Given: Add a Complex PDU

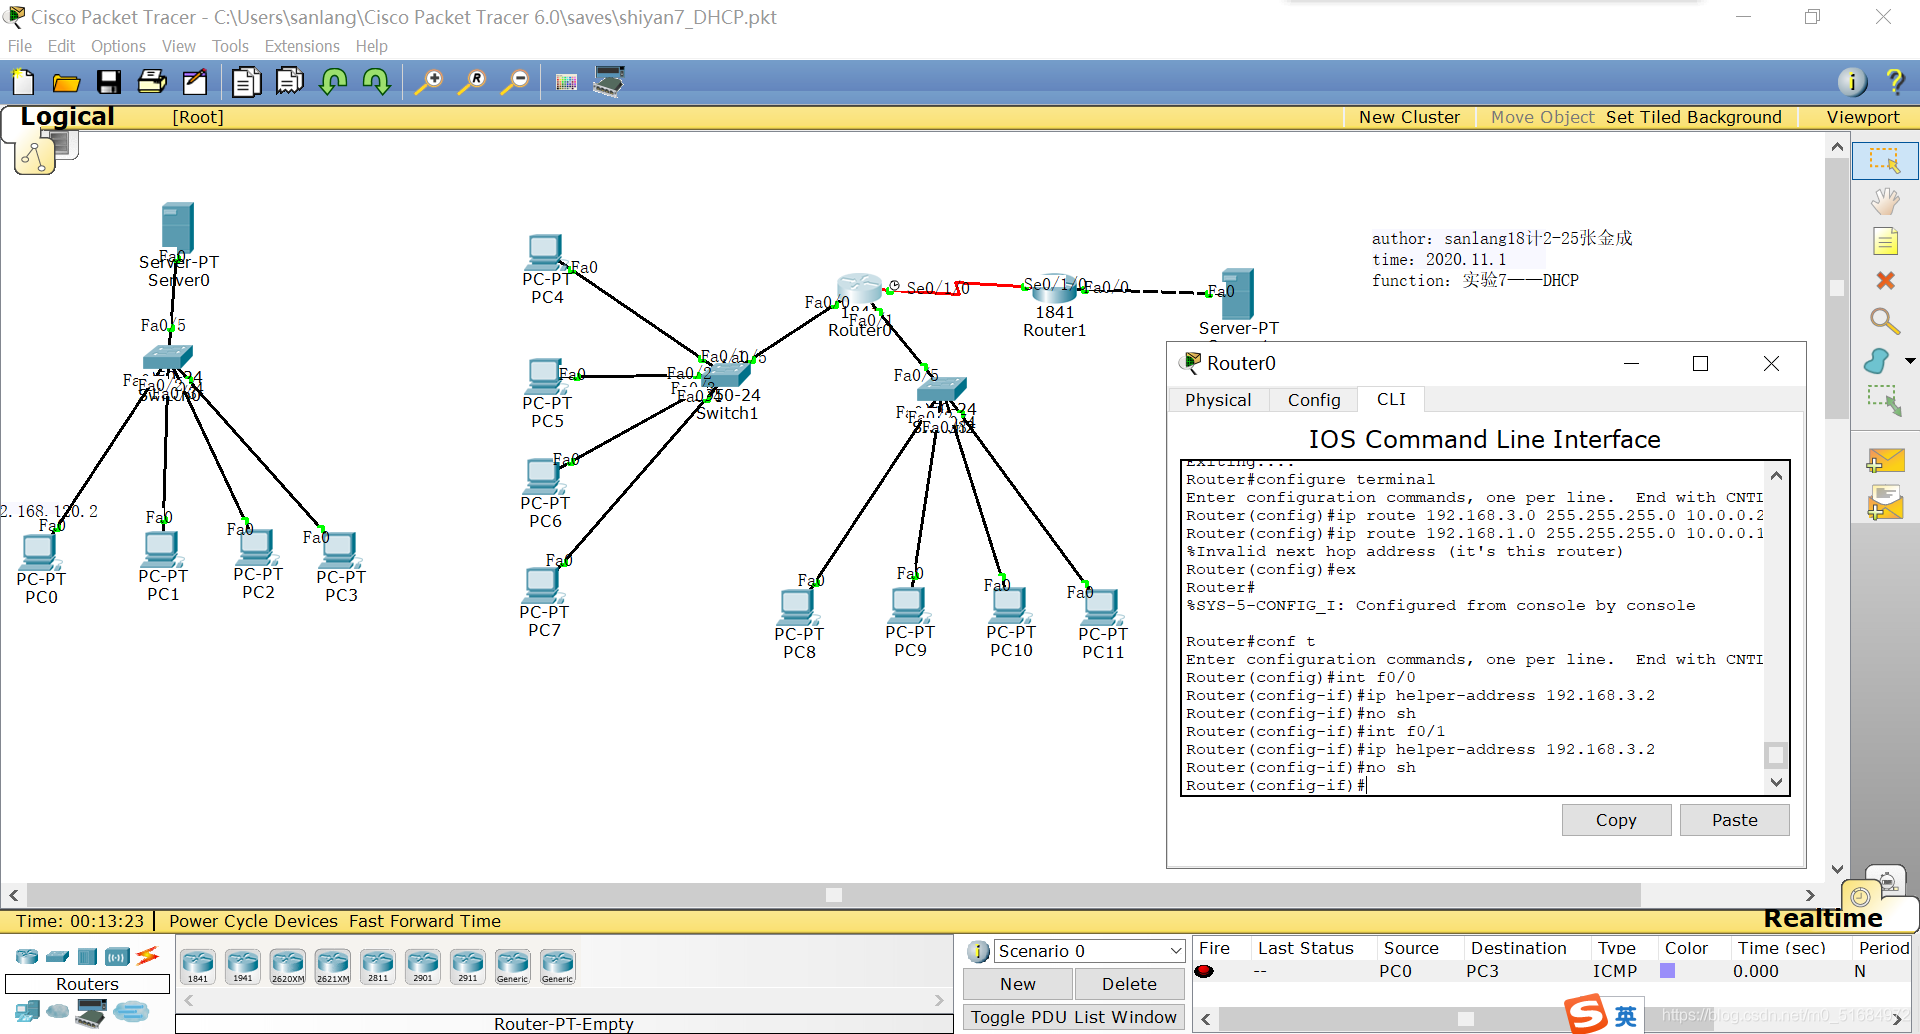Looking at the screenshot, I should coord(1885,503).
